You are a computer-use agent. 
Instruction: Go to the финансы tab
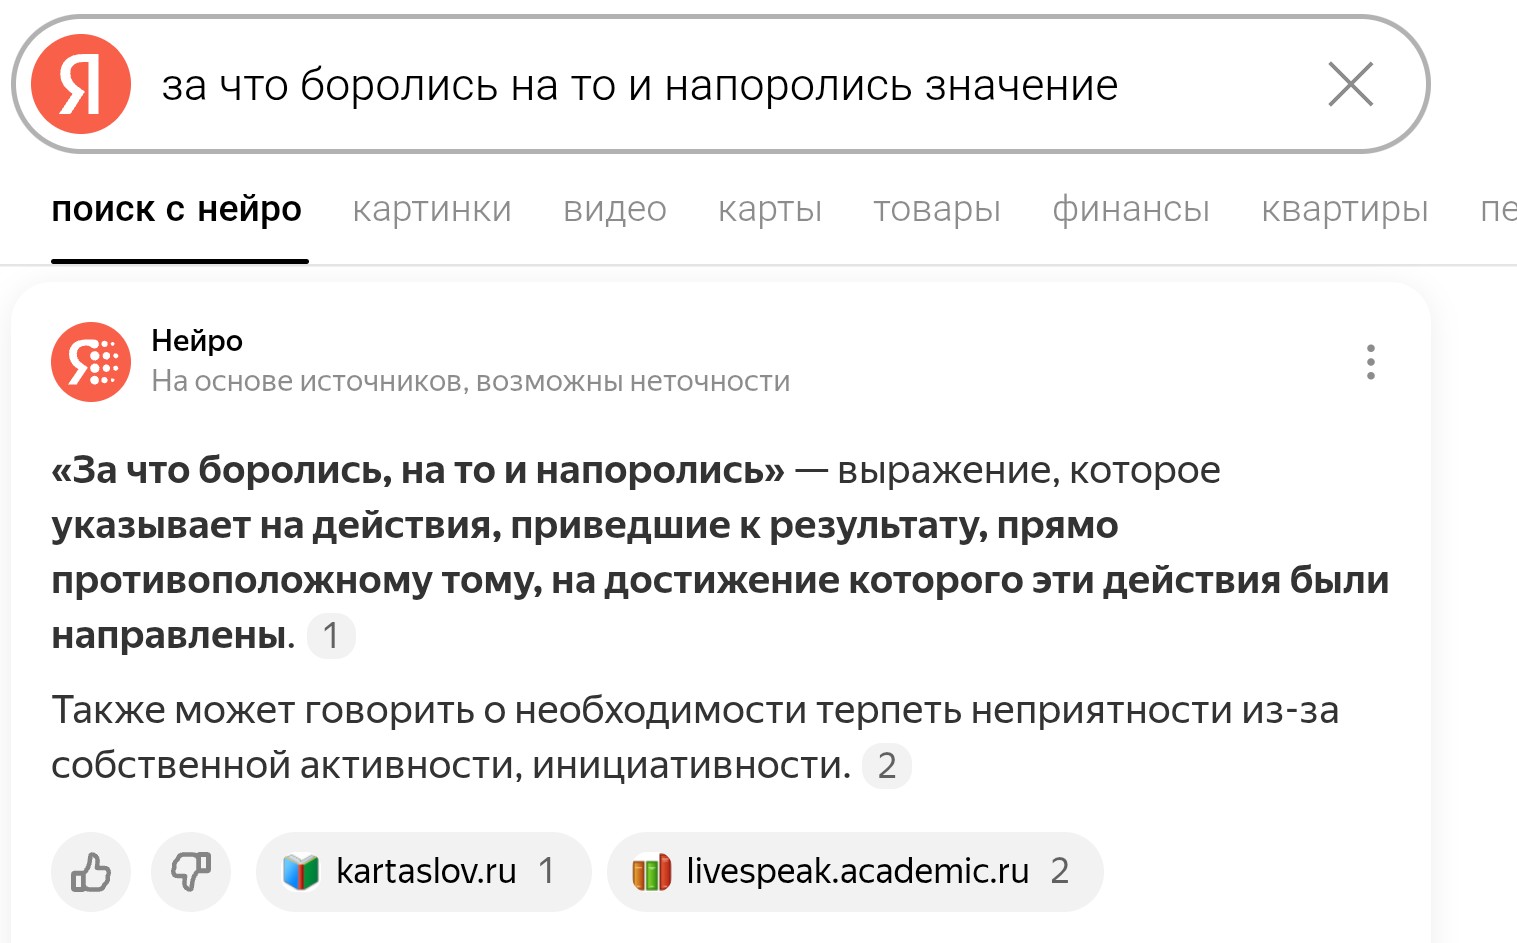[x=1131, y=209]
